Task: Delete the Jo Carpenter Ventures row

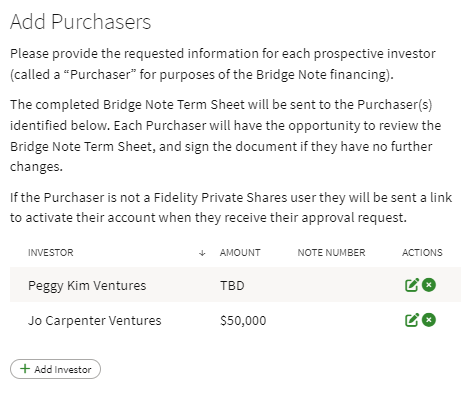Action: click(429, 320)
